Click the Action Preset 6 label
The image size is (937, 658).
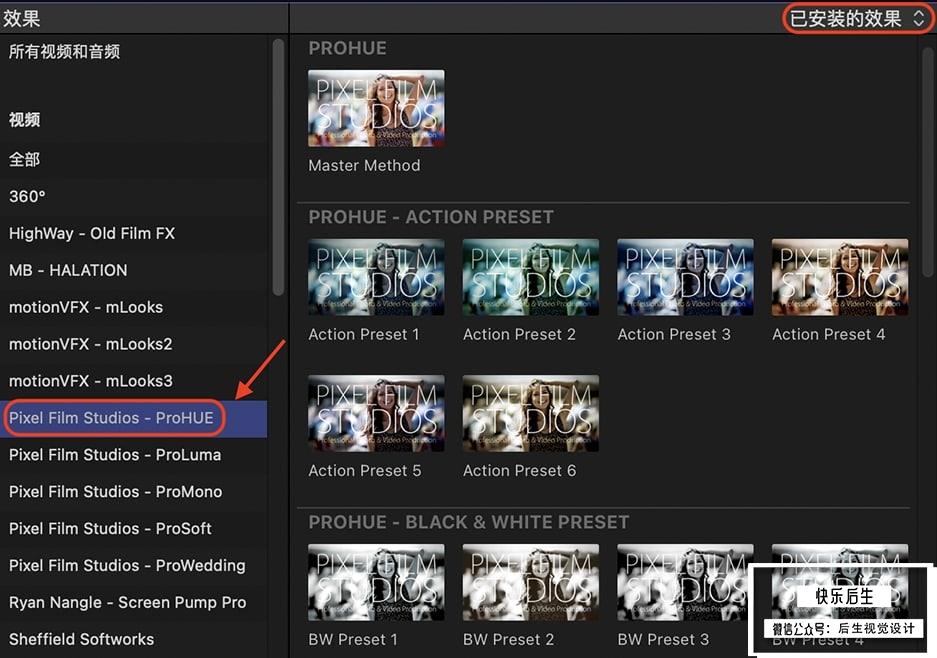[520, 471]
